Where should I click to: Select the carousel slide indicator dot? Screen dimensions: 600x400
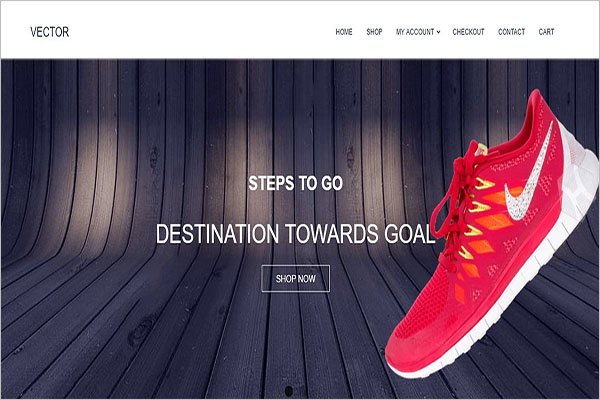[289, 391]
